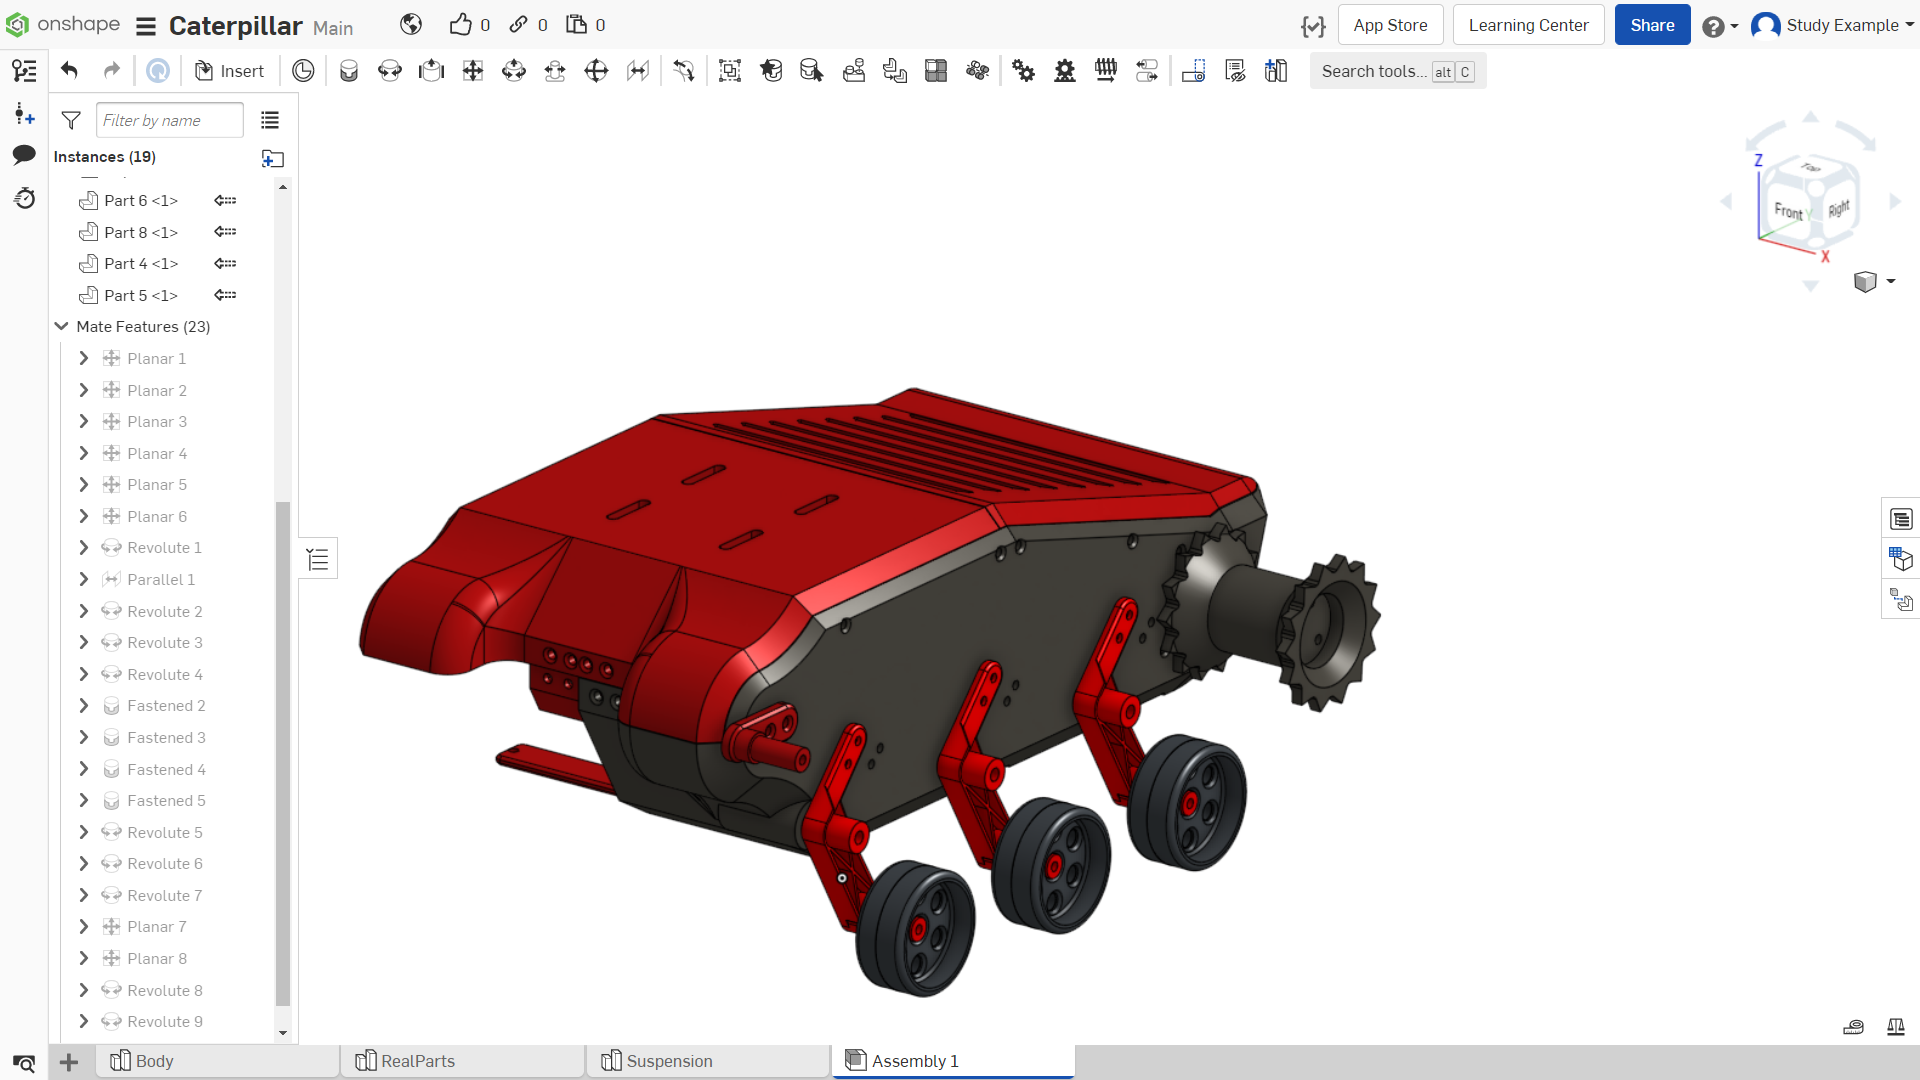Click the Main branch label
This screenshot has height=1080, width=1920.
333,28
